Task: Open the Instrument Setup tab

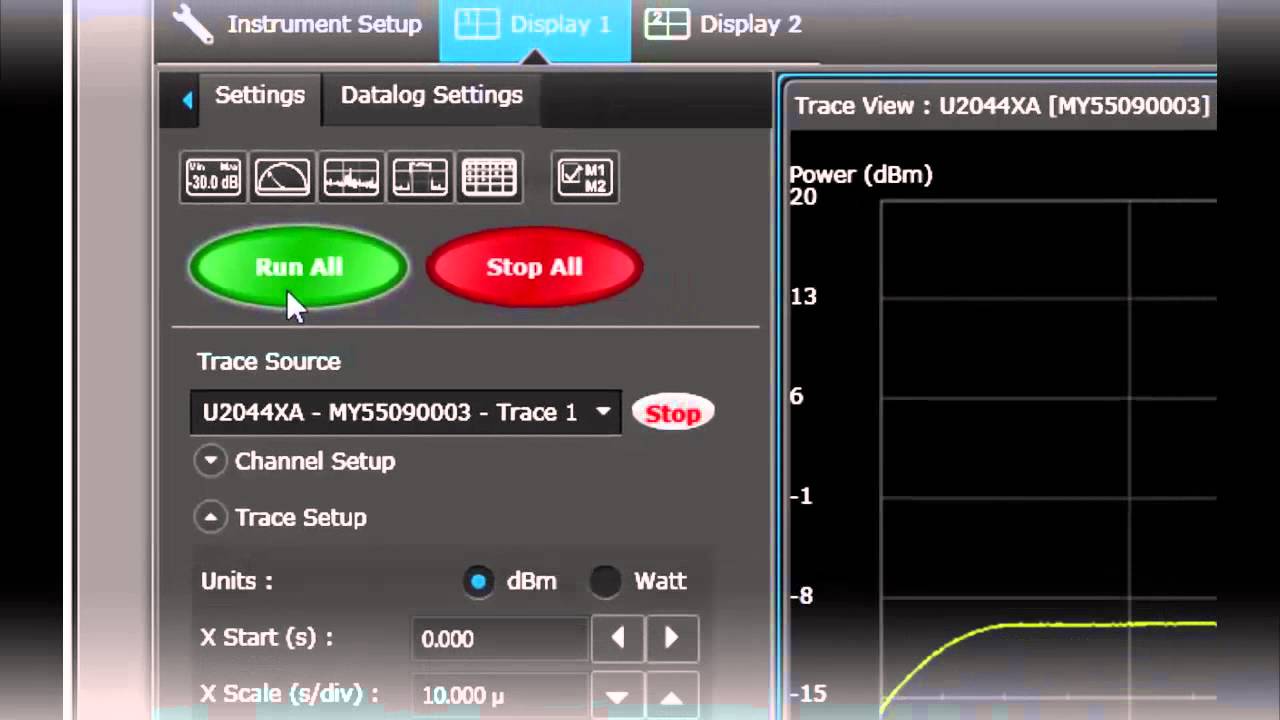Action: (x=297, y=24)
